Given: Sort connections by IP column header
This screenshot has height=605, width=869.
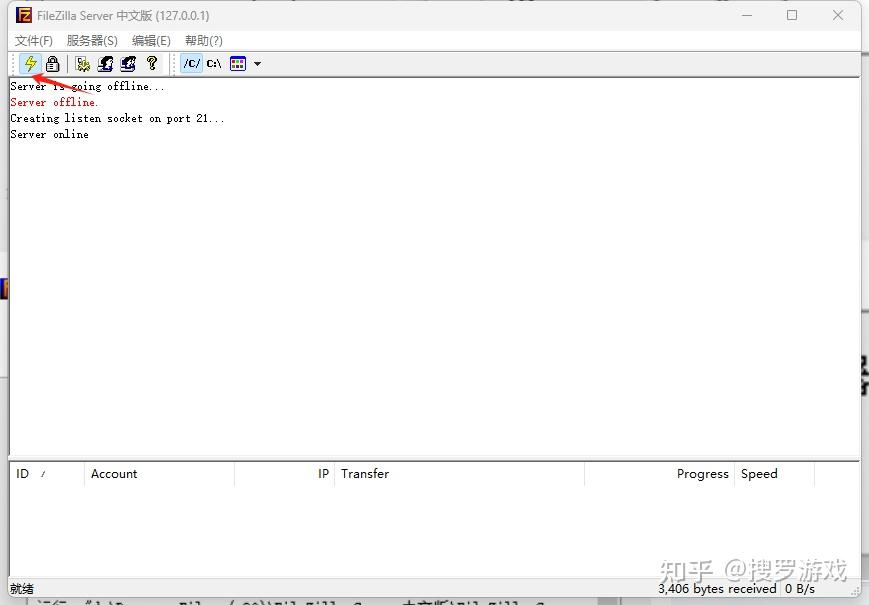Looking at the screenshot, I should (x=285, y=474).
